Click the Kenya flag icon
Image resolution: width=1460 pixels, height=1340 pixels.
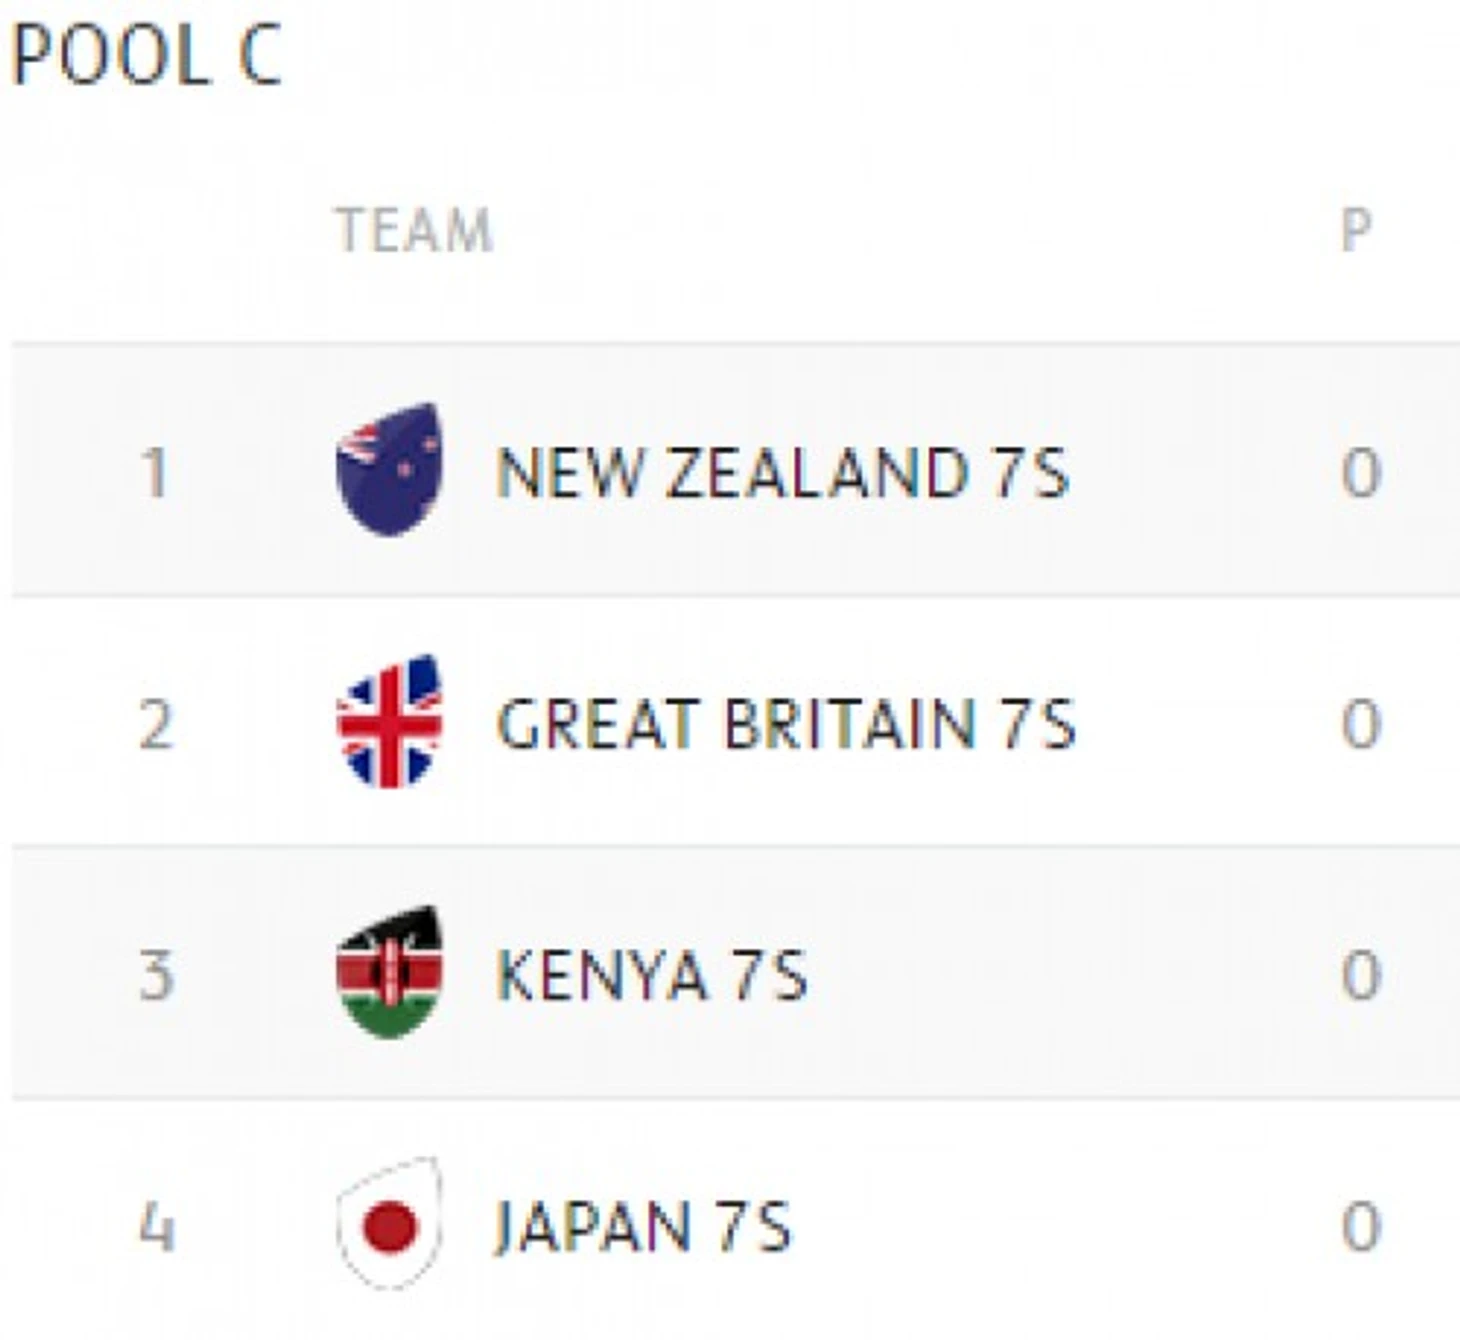389,973
